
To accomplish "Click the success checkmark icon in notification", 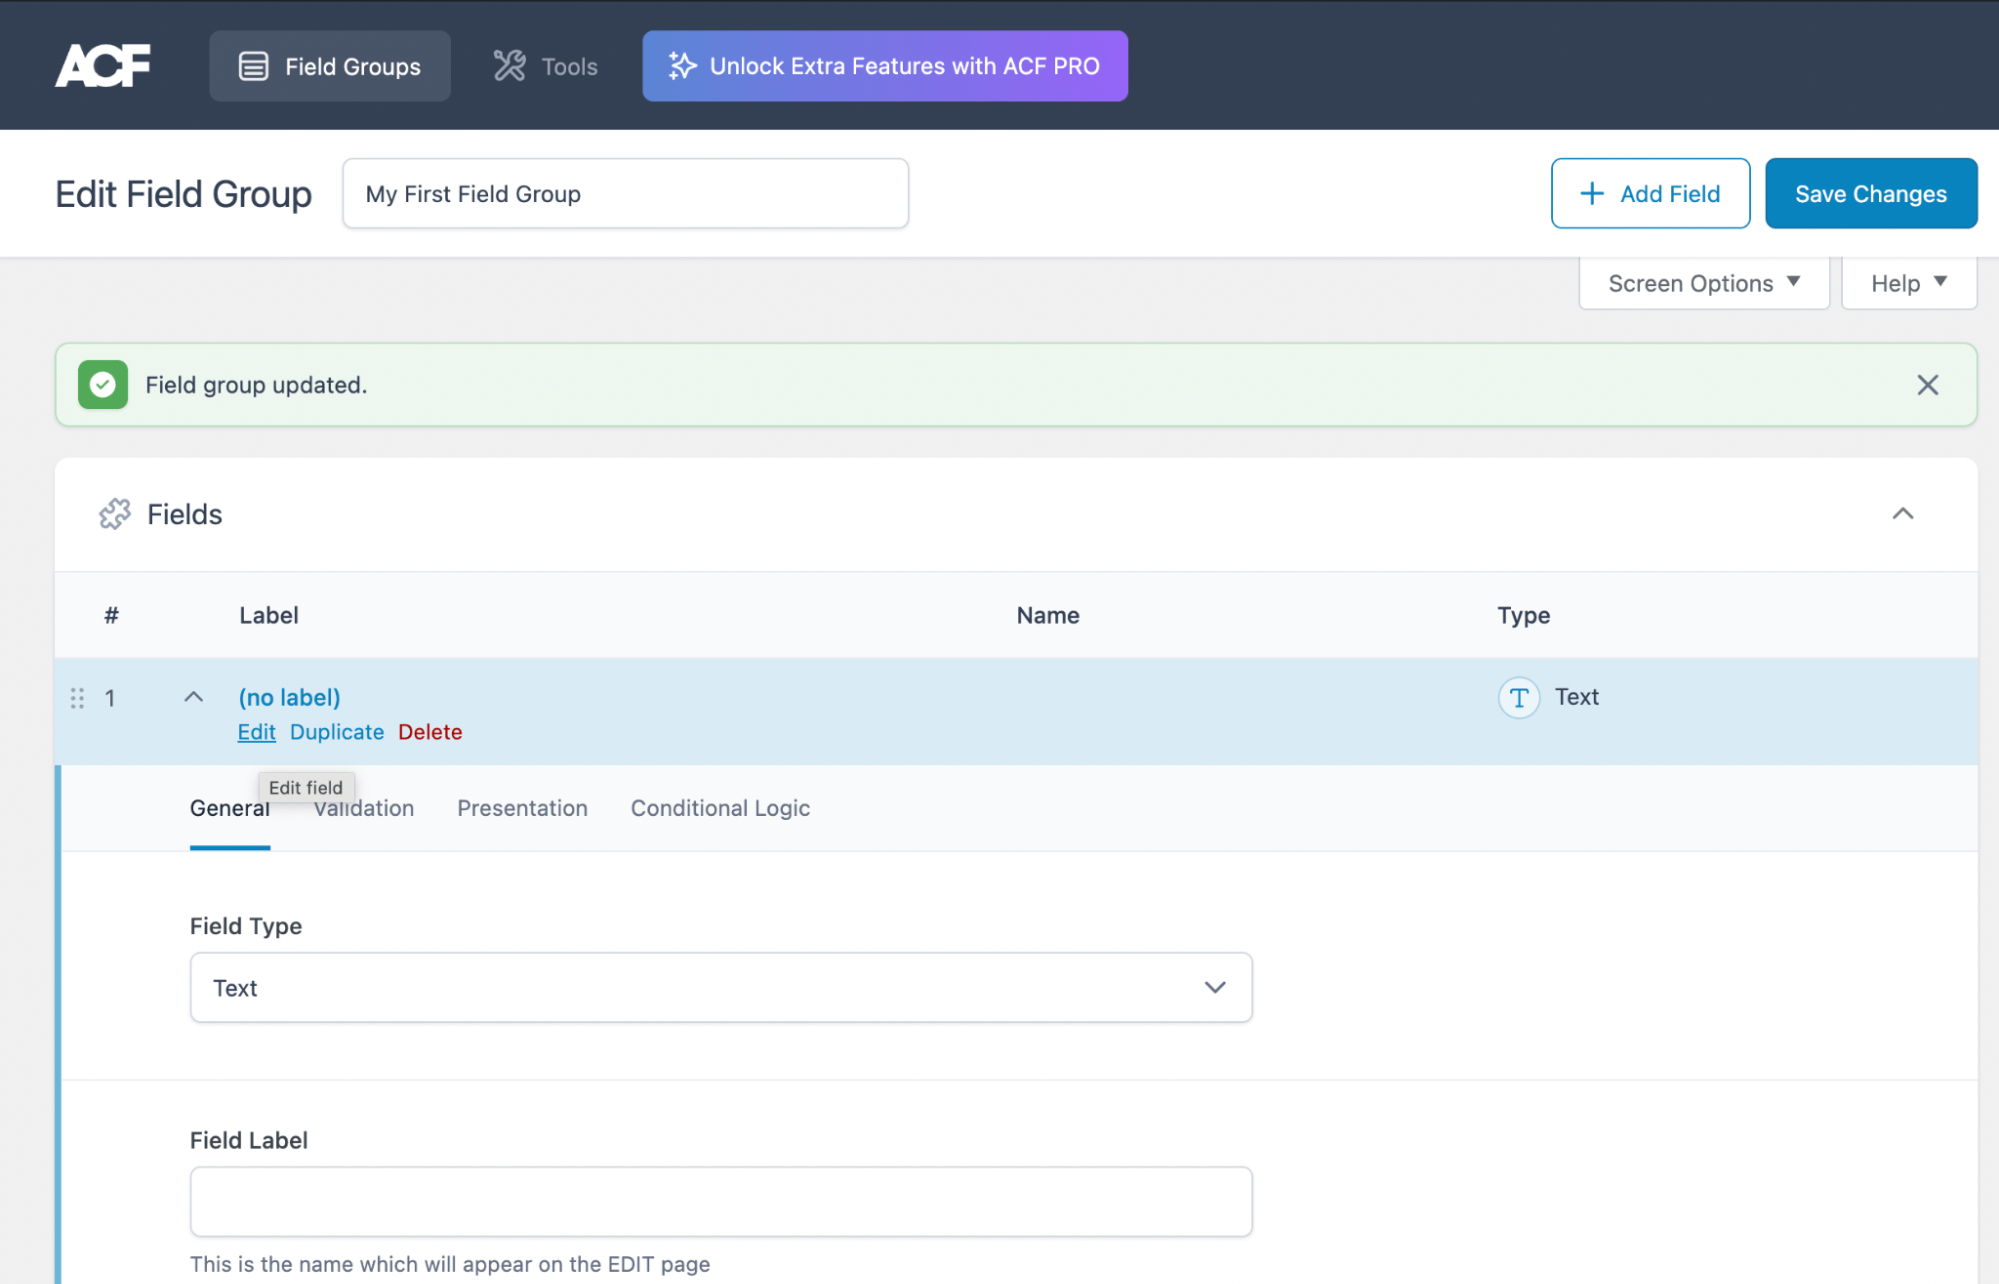I will [x=102, y=383].
